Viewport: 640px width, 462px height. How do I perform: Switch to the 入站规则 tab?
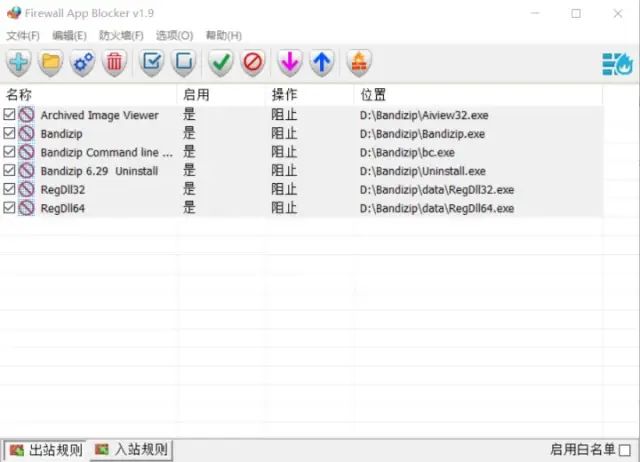131,450
